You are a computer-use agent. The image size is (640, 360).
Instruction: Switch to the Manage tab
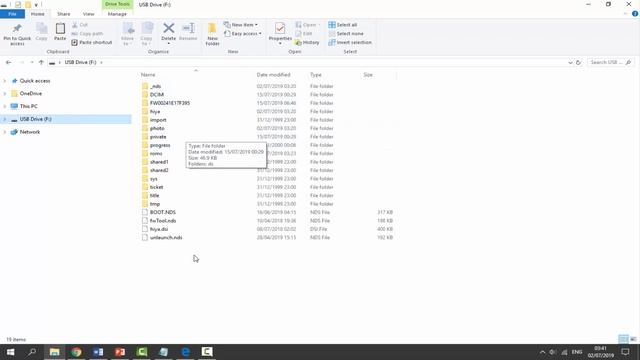point(117,14)
